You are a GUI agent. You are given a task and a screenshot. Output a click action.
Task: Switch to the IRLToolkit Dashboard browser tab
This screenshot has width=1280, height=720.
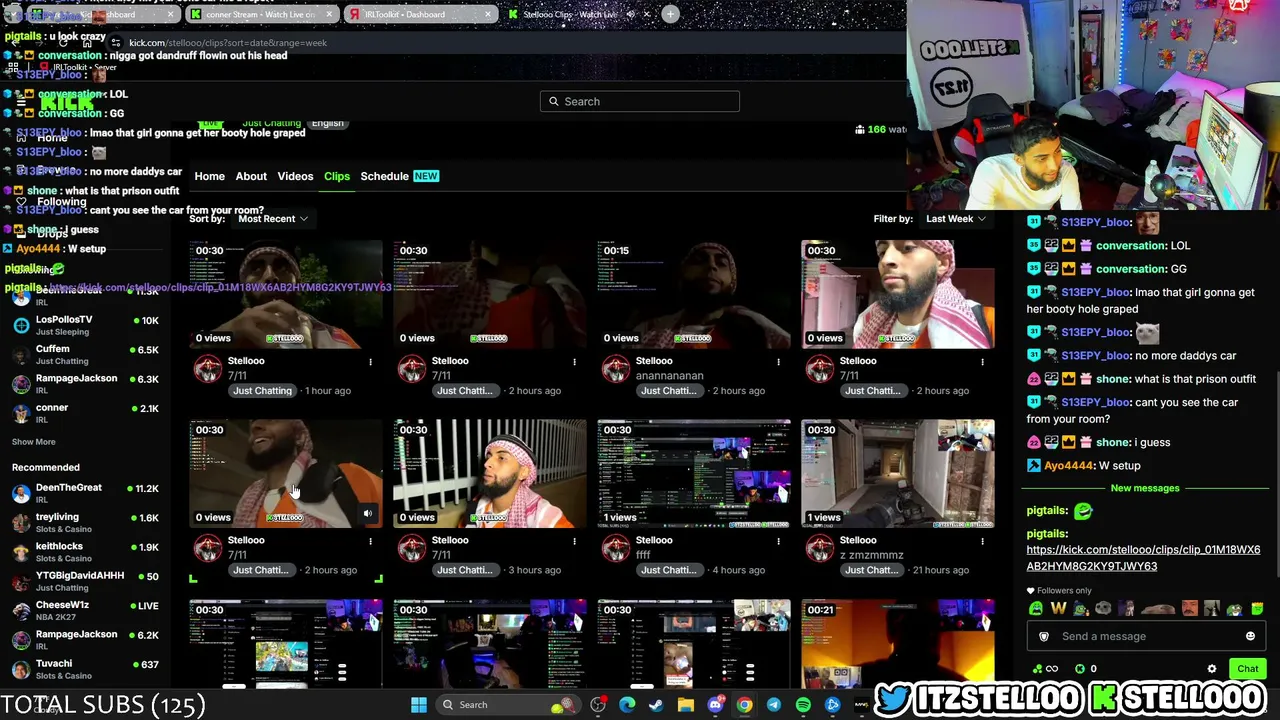coord(420,15)
